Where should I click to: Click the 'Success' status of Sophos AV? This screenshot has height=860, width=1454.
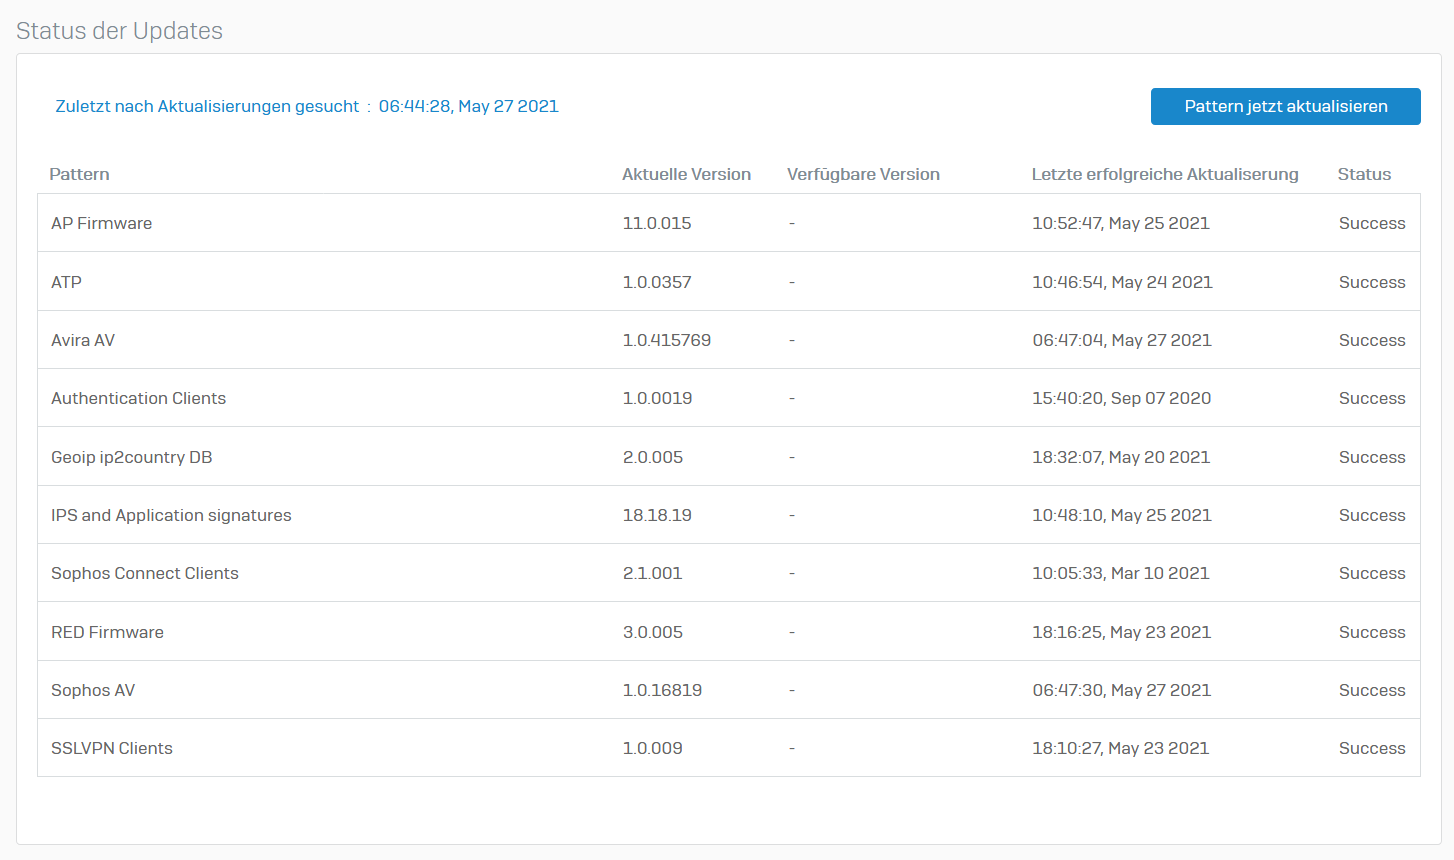tap(1372, 690)
